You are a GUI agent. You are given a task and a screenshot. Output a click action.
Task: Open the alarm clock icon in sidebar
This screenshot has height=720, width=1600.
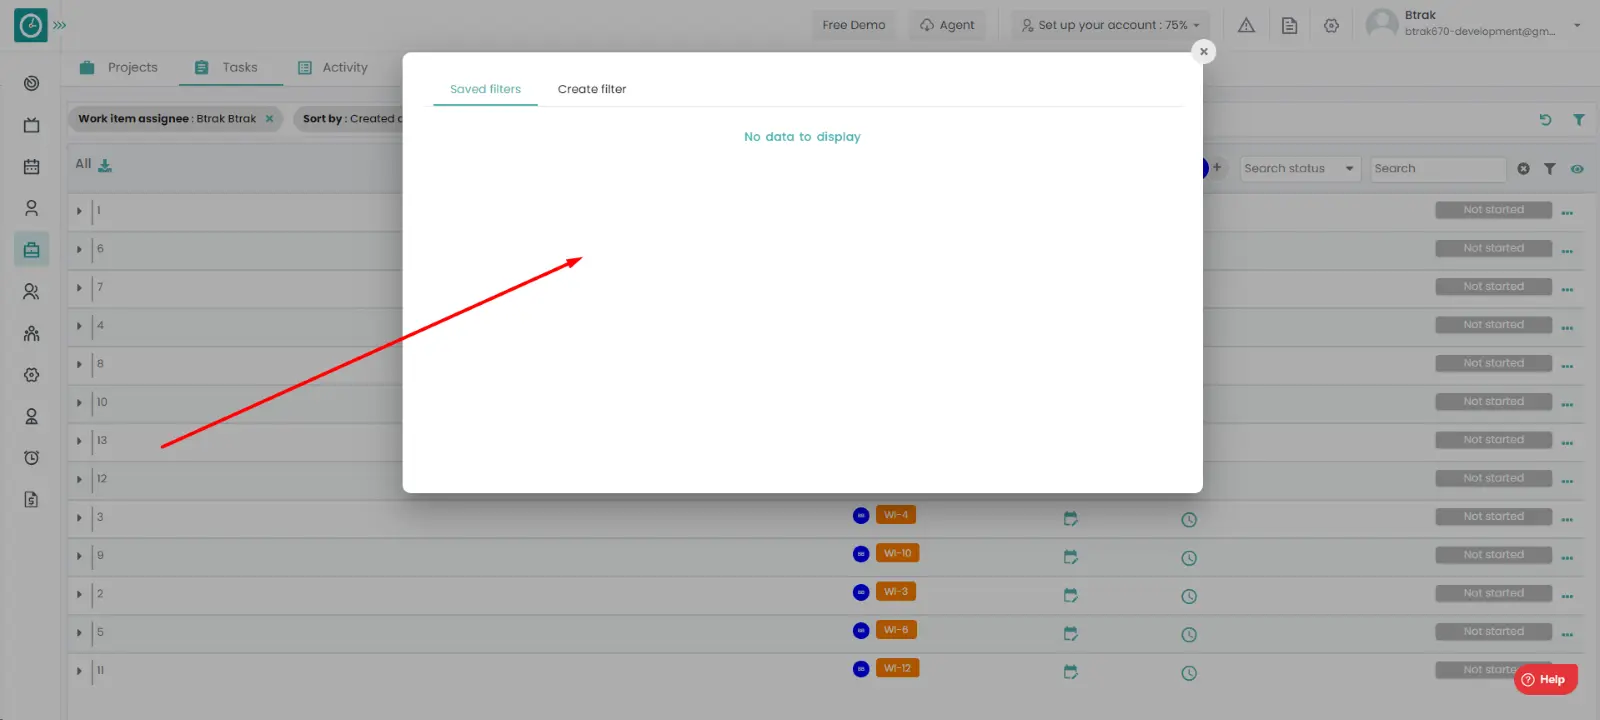[31, 458]
